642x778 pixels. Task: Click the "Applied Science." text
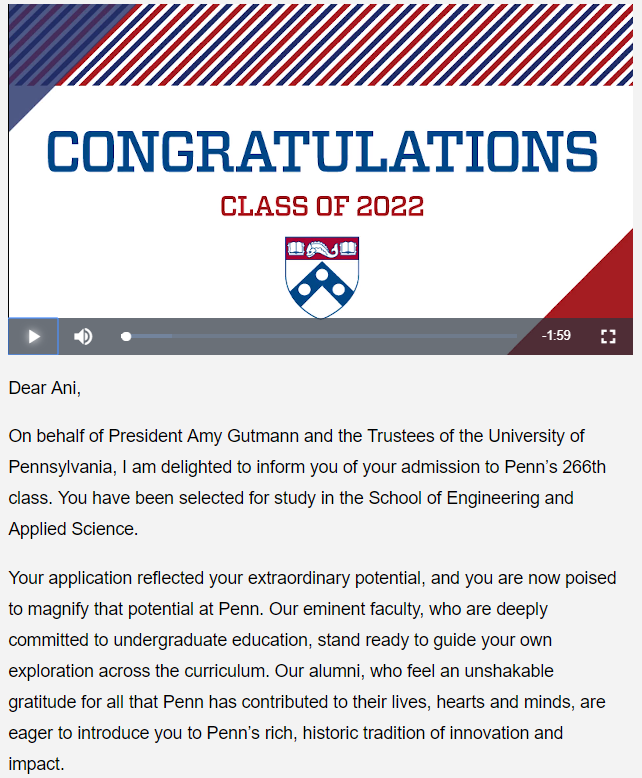[73, 529]
